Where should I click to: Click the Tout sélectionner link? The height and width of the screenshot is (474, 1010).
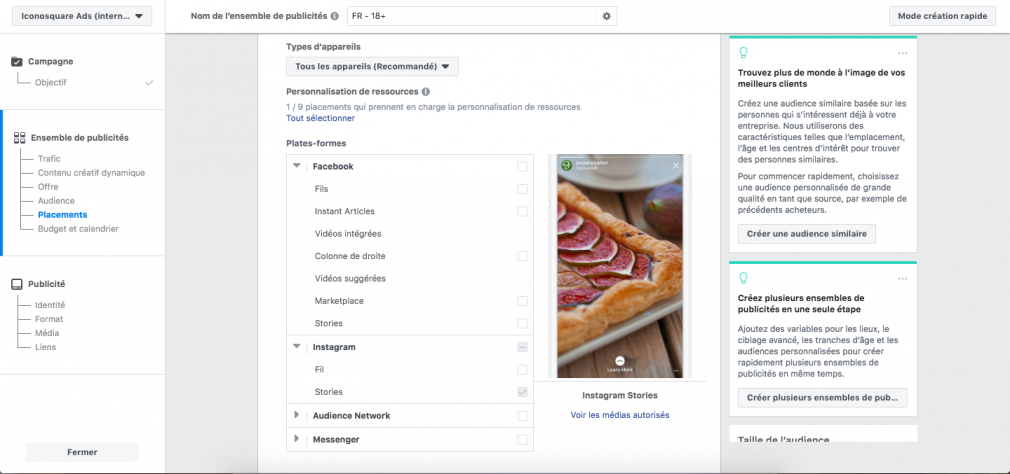pyautogui.click(x=320, y=118)
